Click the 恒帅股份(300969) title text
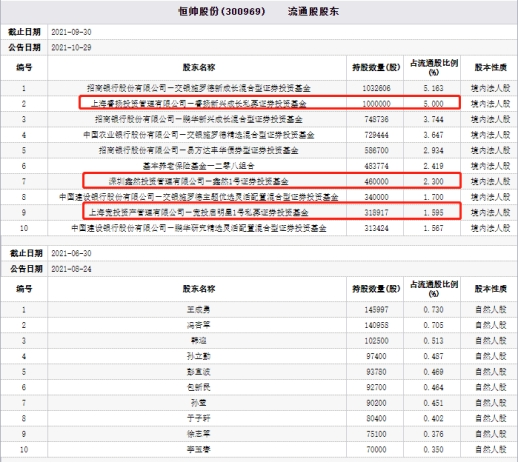518x463 pixels. click(x=222, y=12)
